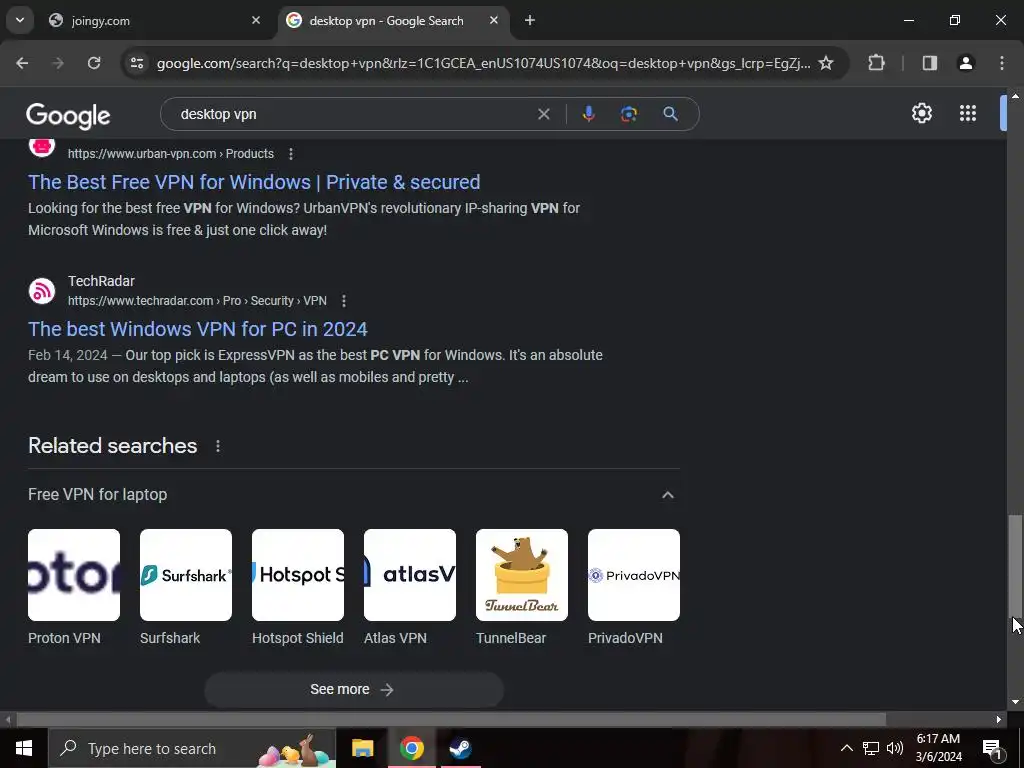Open more options for TechRadar result
Screen dimensions: 1024x768
pyautogui.click(x=344, y=301)
